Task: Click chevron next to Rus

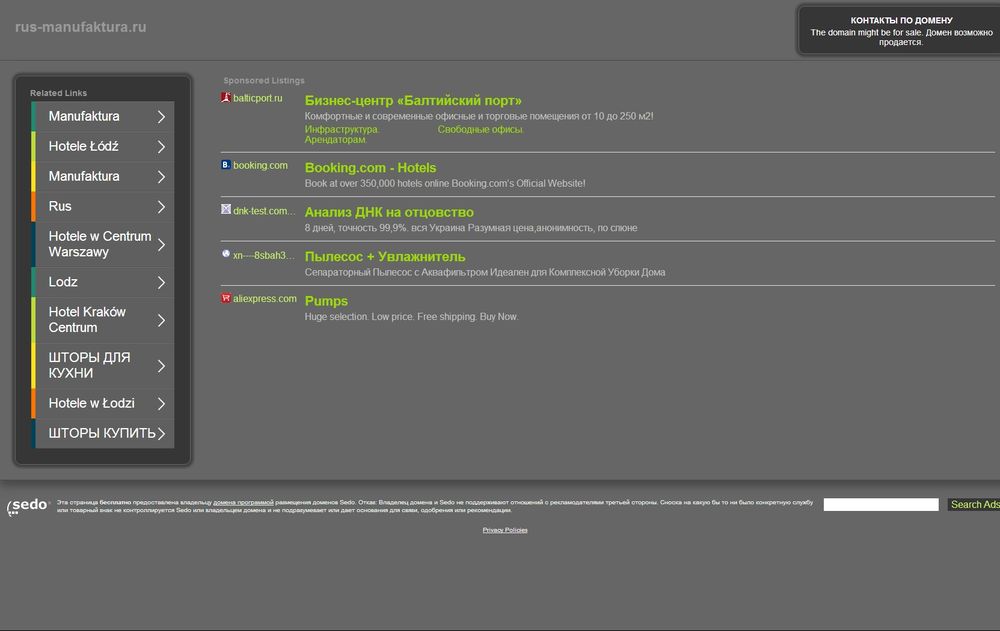Action: 161,207
